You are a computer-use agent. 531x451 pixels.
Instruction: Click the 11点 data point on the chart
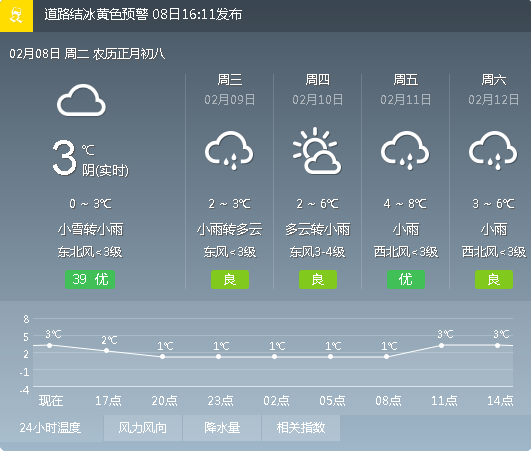442,345
